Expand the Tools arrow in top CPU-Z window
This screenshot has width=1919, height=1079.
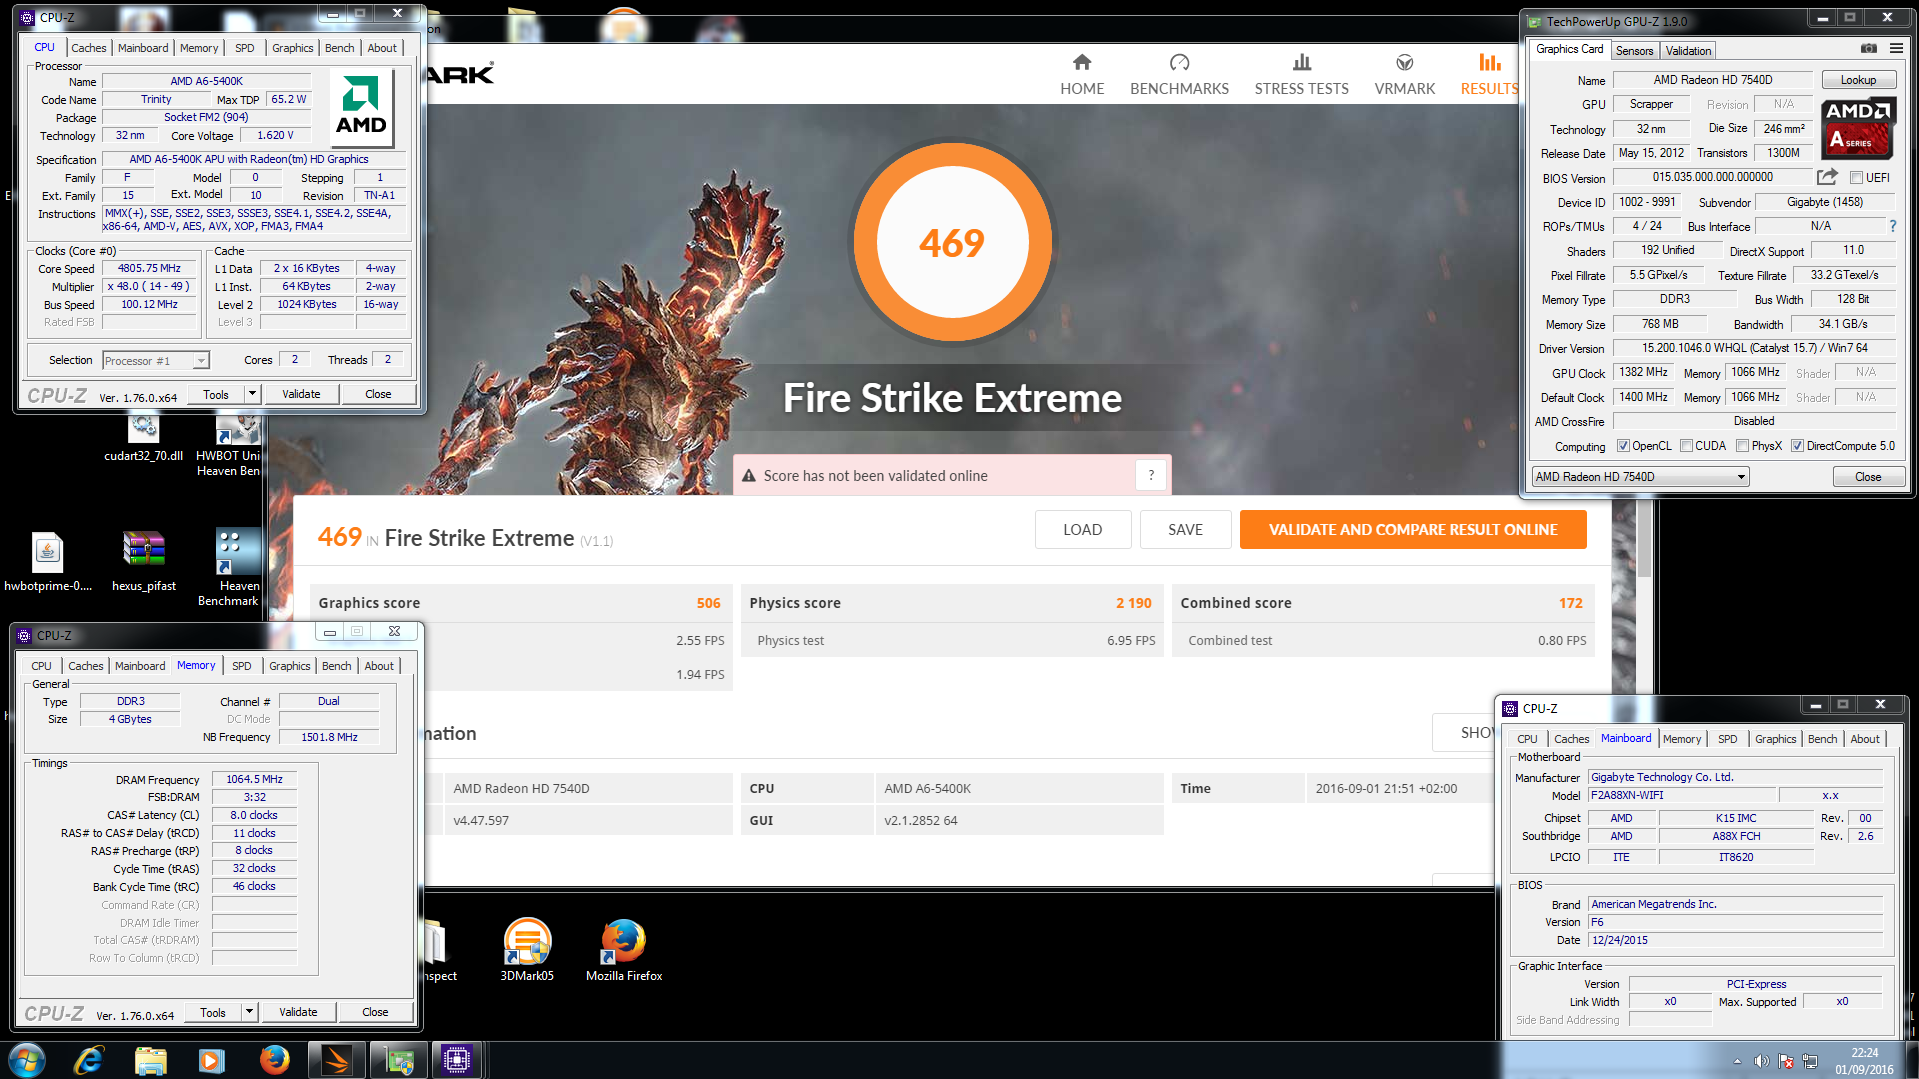pyautogui.click(x=252, y=394)
